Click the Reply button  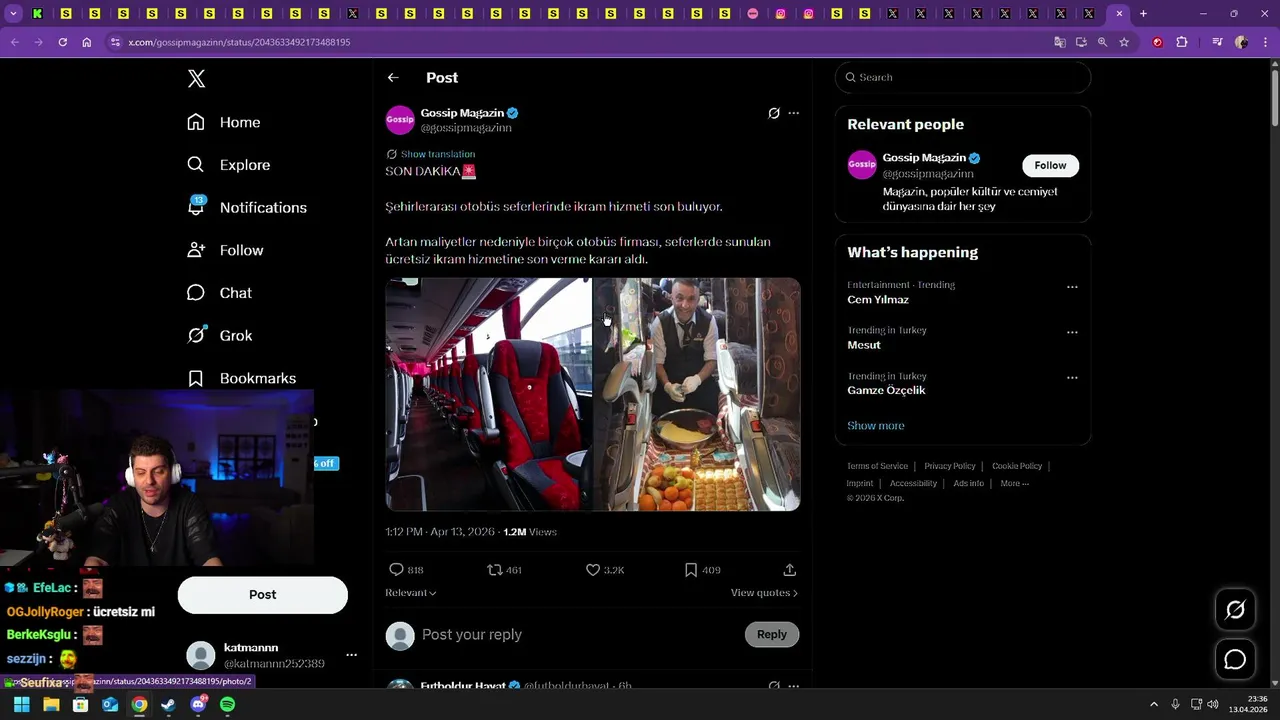(772, 634)
